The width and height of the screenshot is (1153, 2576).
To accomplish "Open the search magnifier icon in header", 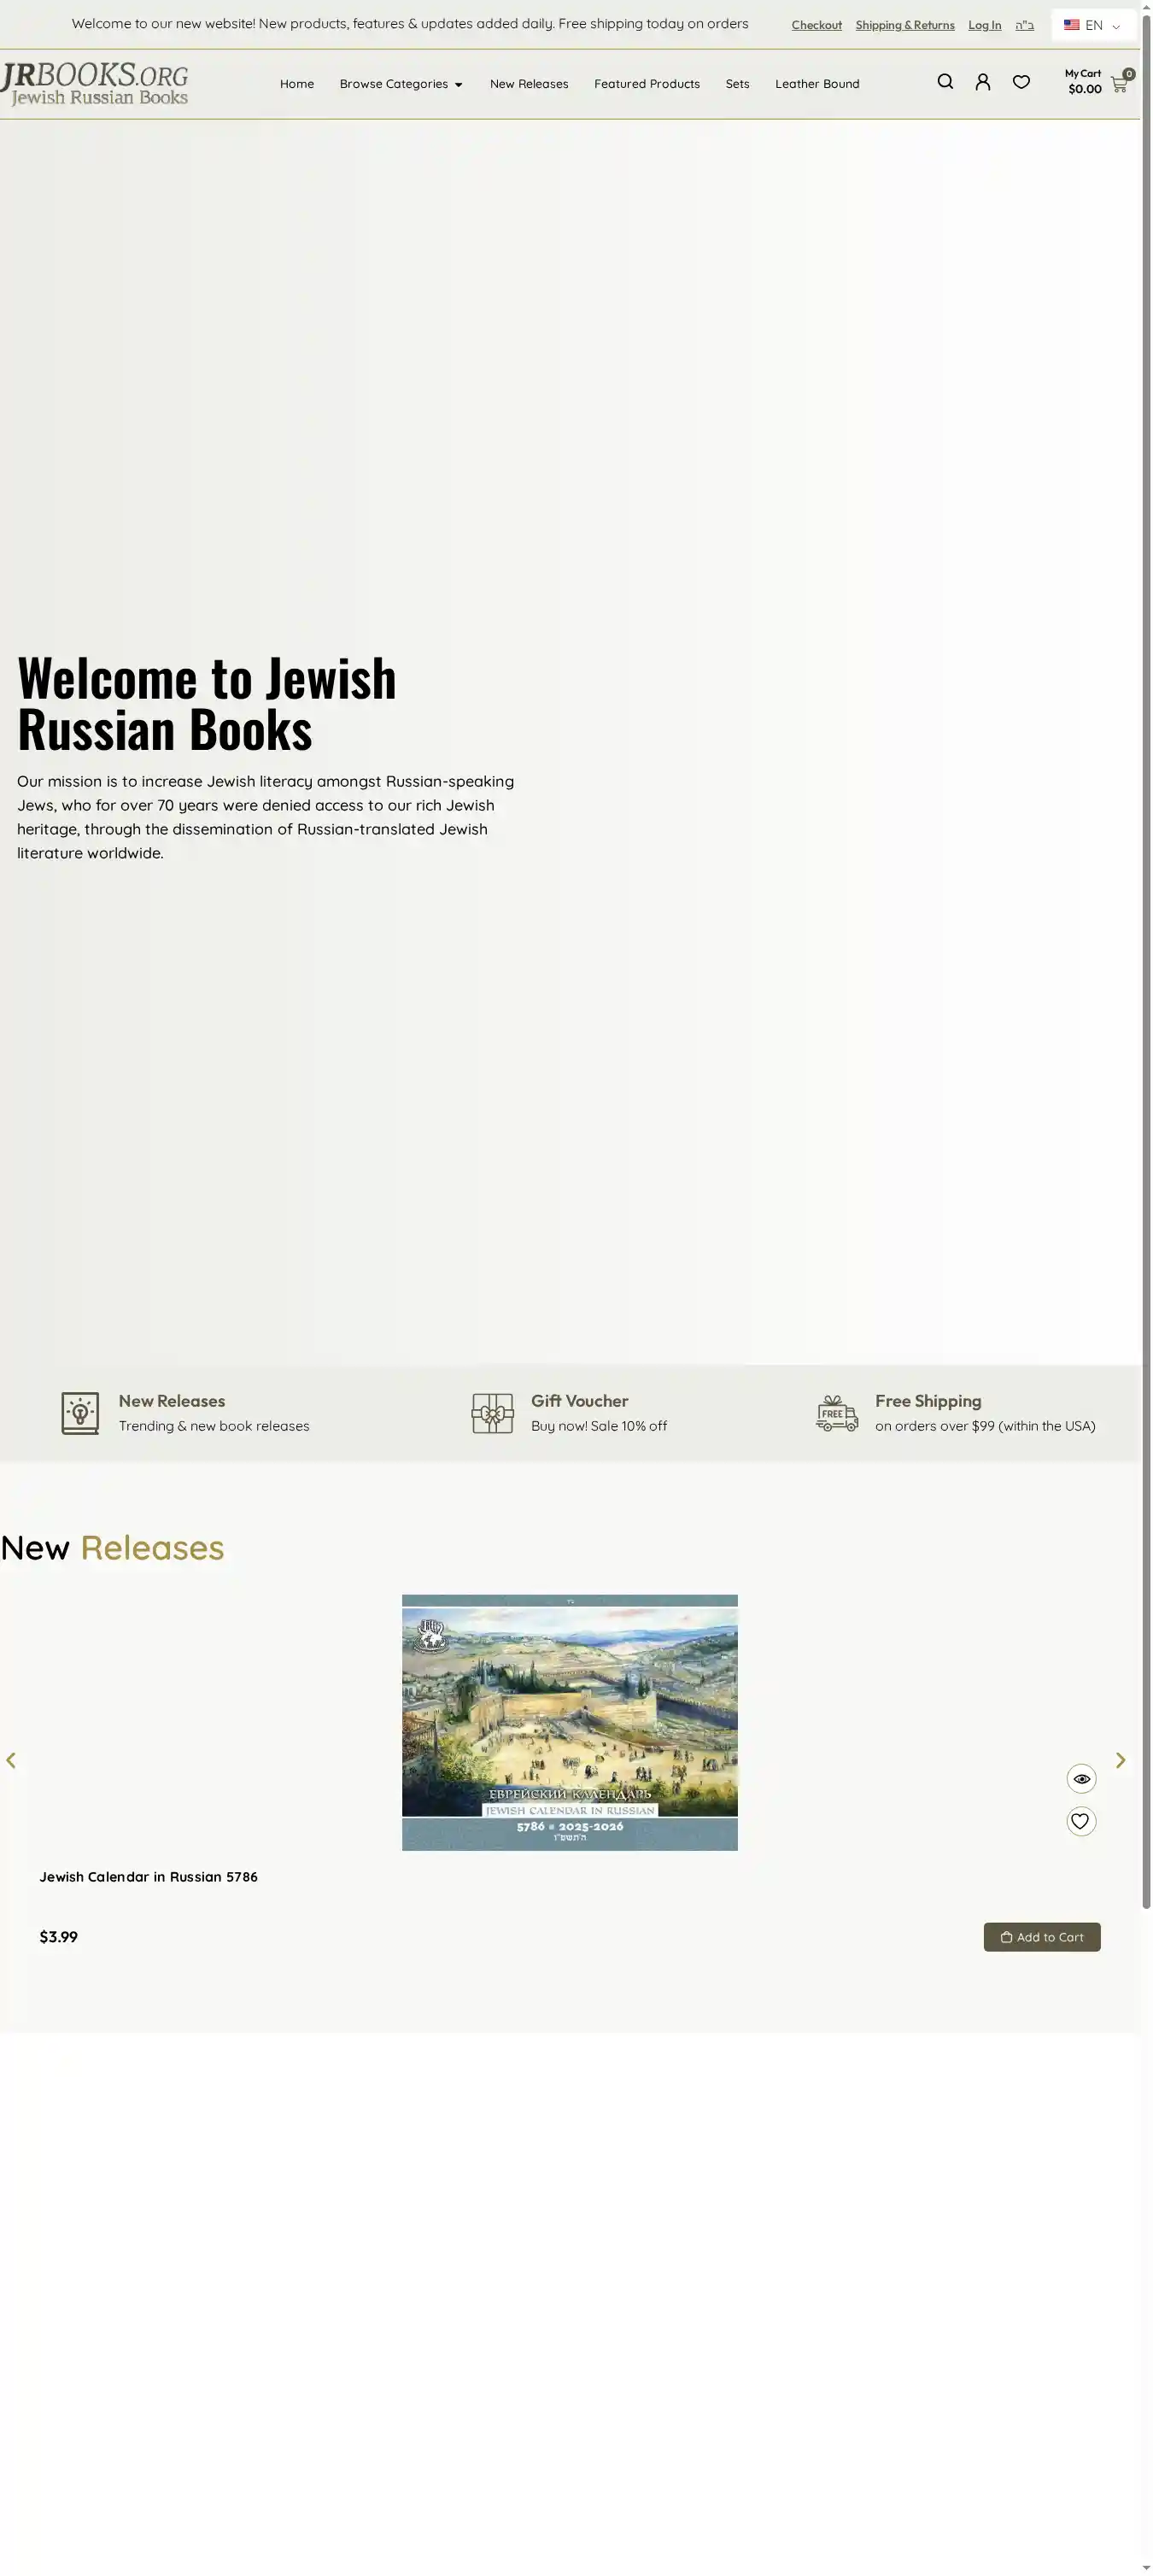I will click(944, 82).
